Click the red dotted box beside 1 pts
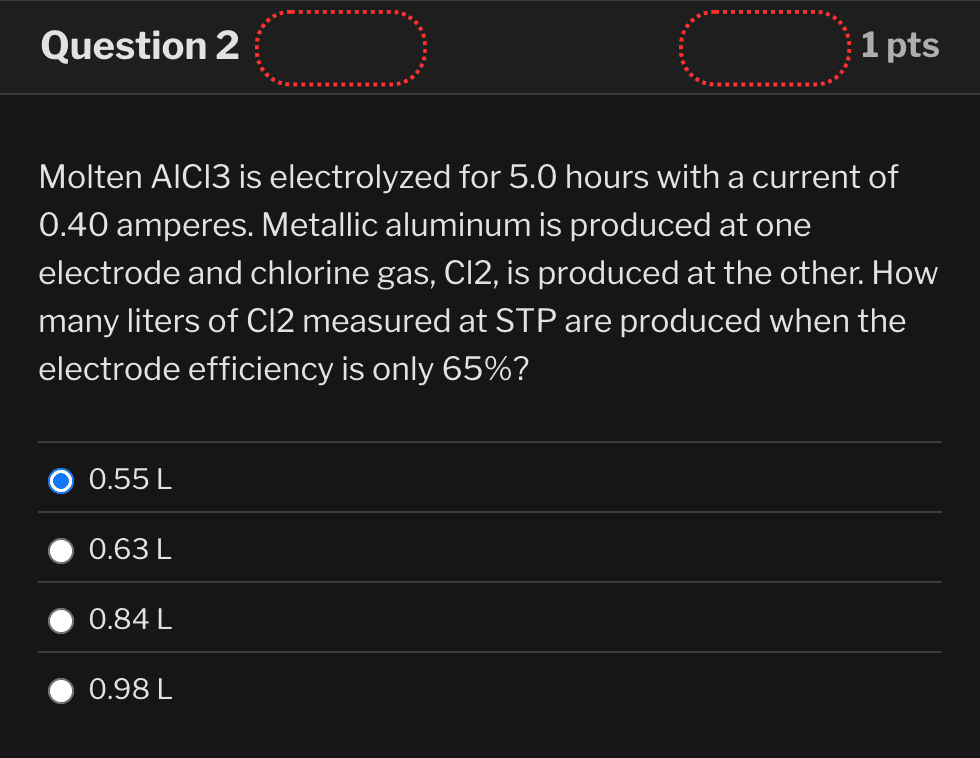 tap(764, 48)
